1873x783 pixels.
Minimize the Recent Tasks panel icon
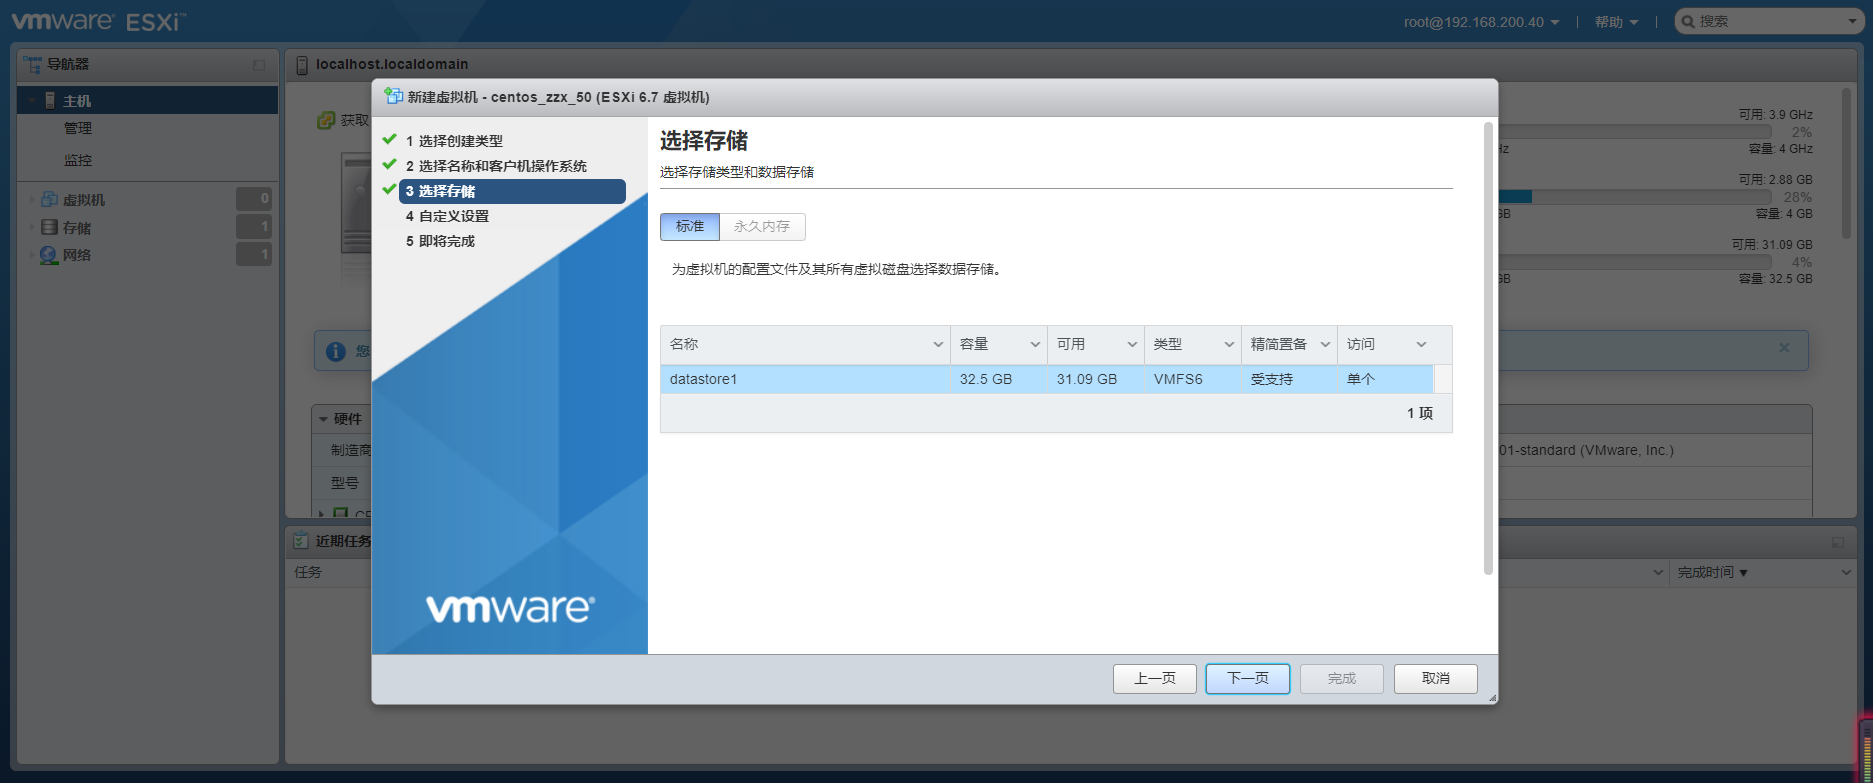coord(1838,542)
